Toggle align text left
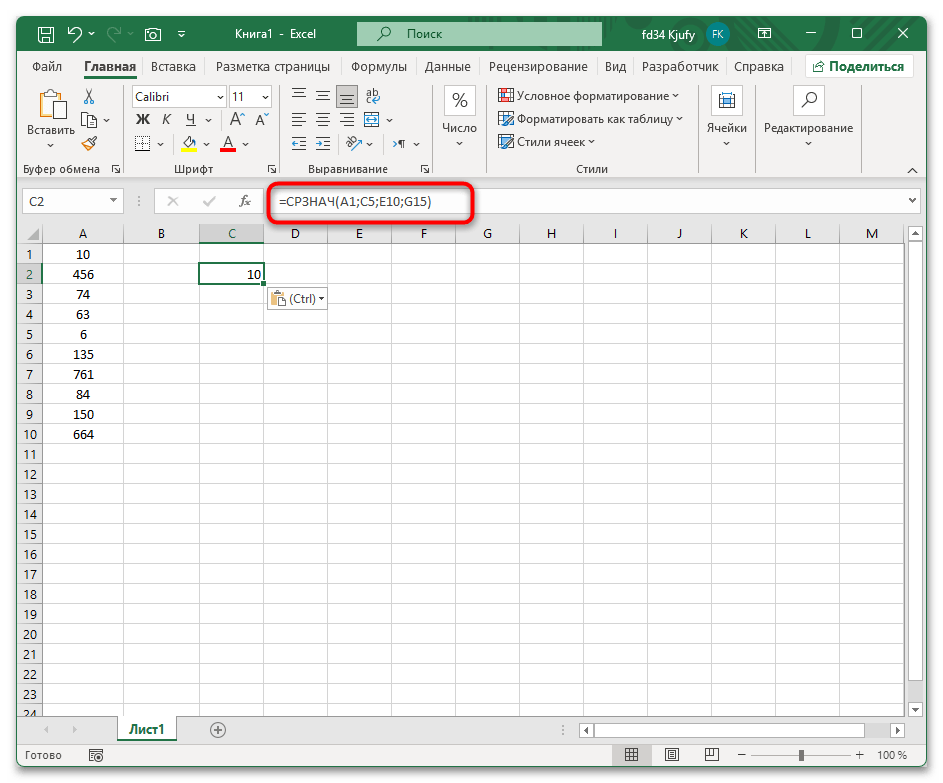Image resolution: width=943 pixels, height=783 pixels. coord(299,120)
